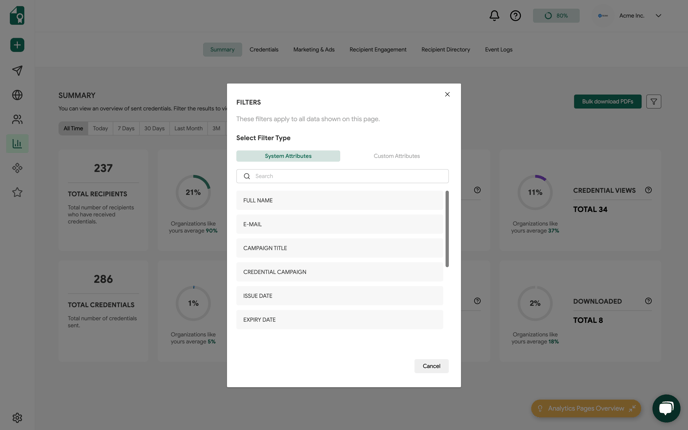Click the filter Search input field
688x430 pixels.
[342, 176]
